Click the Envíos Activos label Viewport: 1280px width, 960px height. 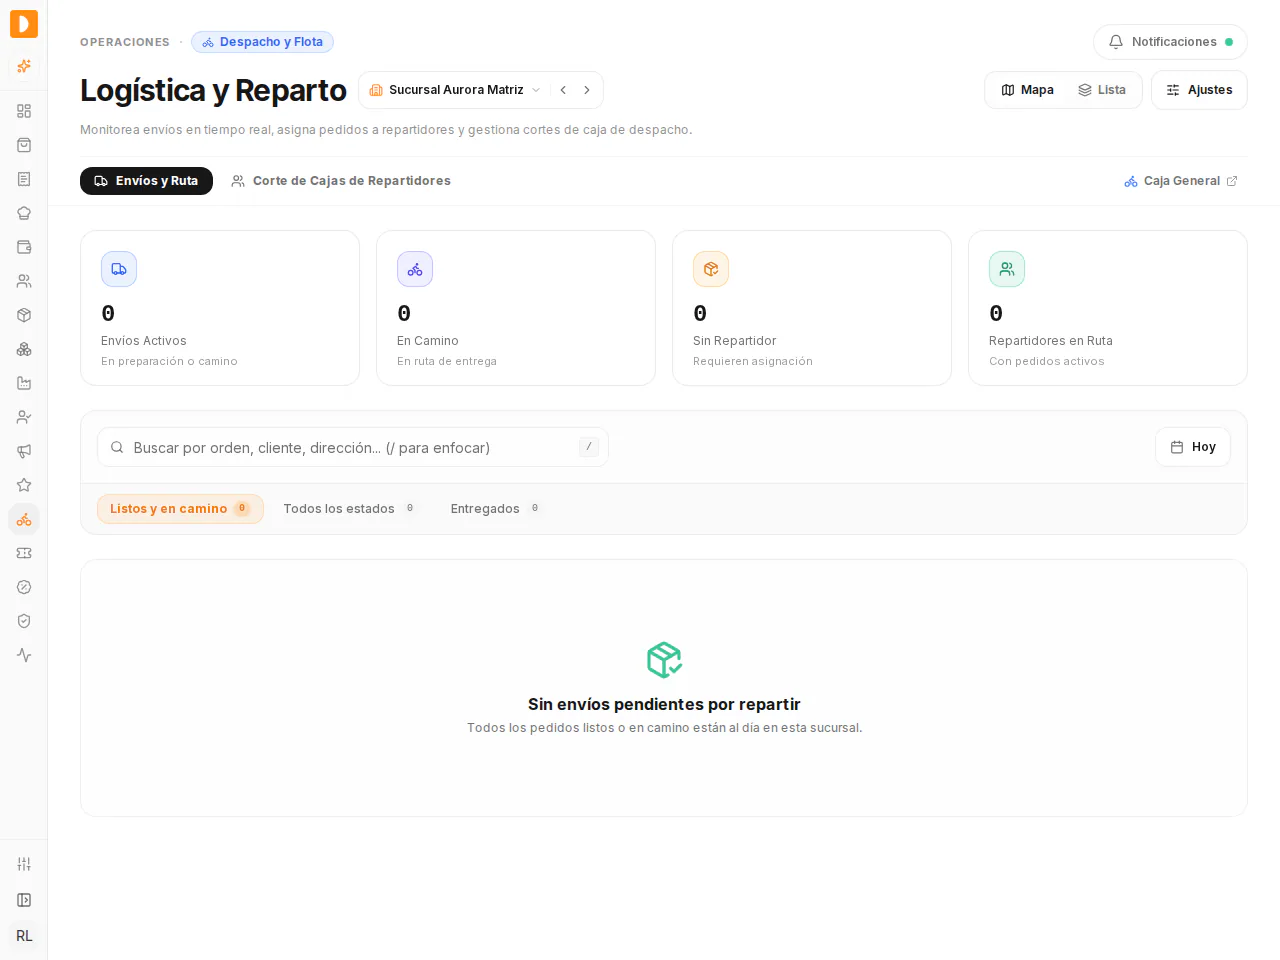[x=144, y=341]
